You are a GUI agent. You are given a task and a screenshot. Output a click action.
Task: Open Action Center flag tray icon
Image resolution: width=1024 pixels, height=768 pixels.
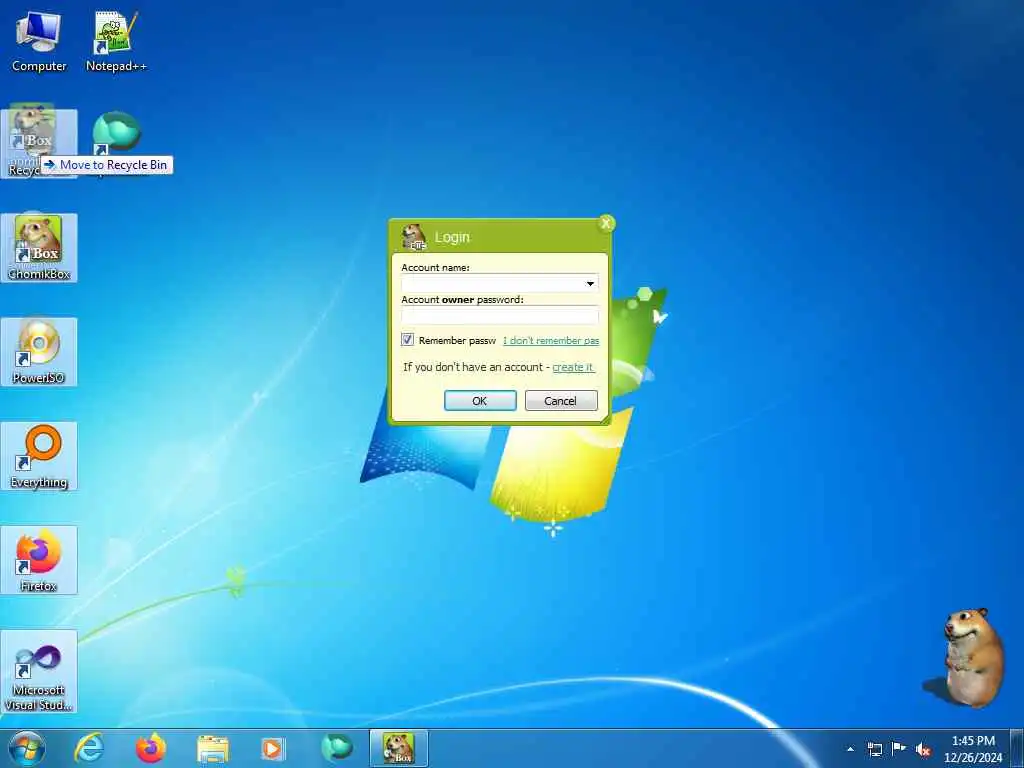899,748
